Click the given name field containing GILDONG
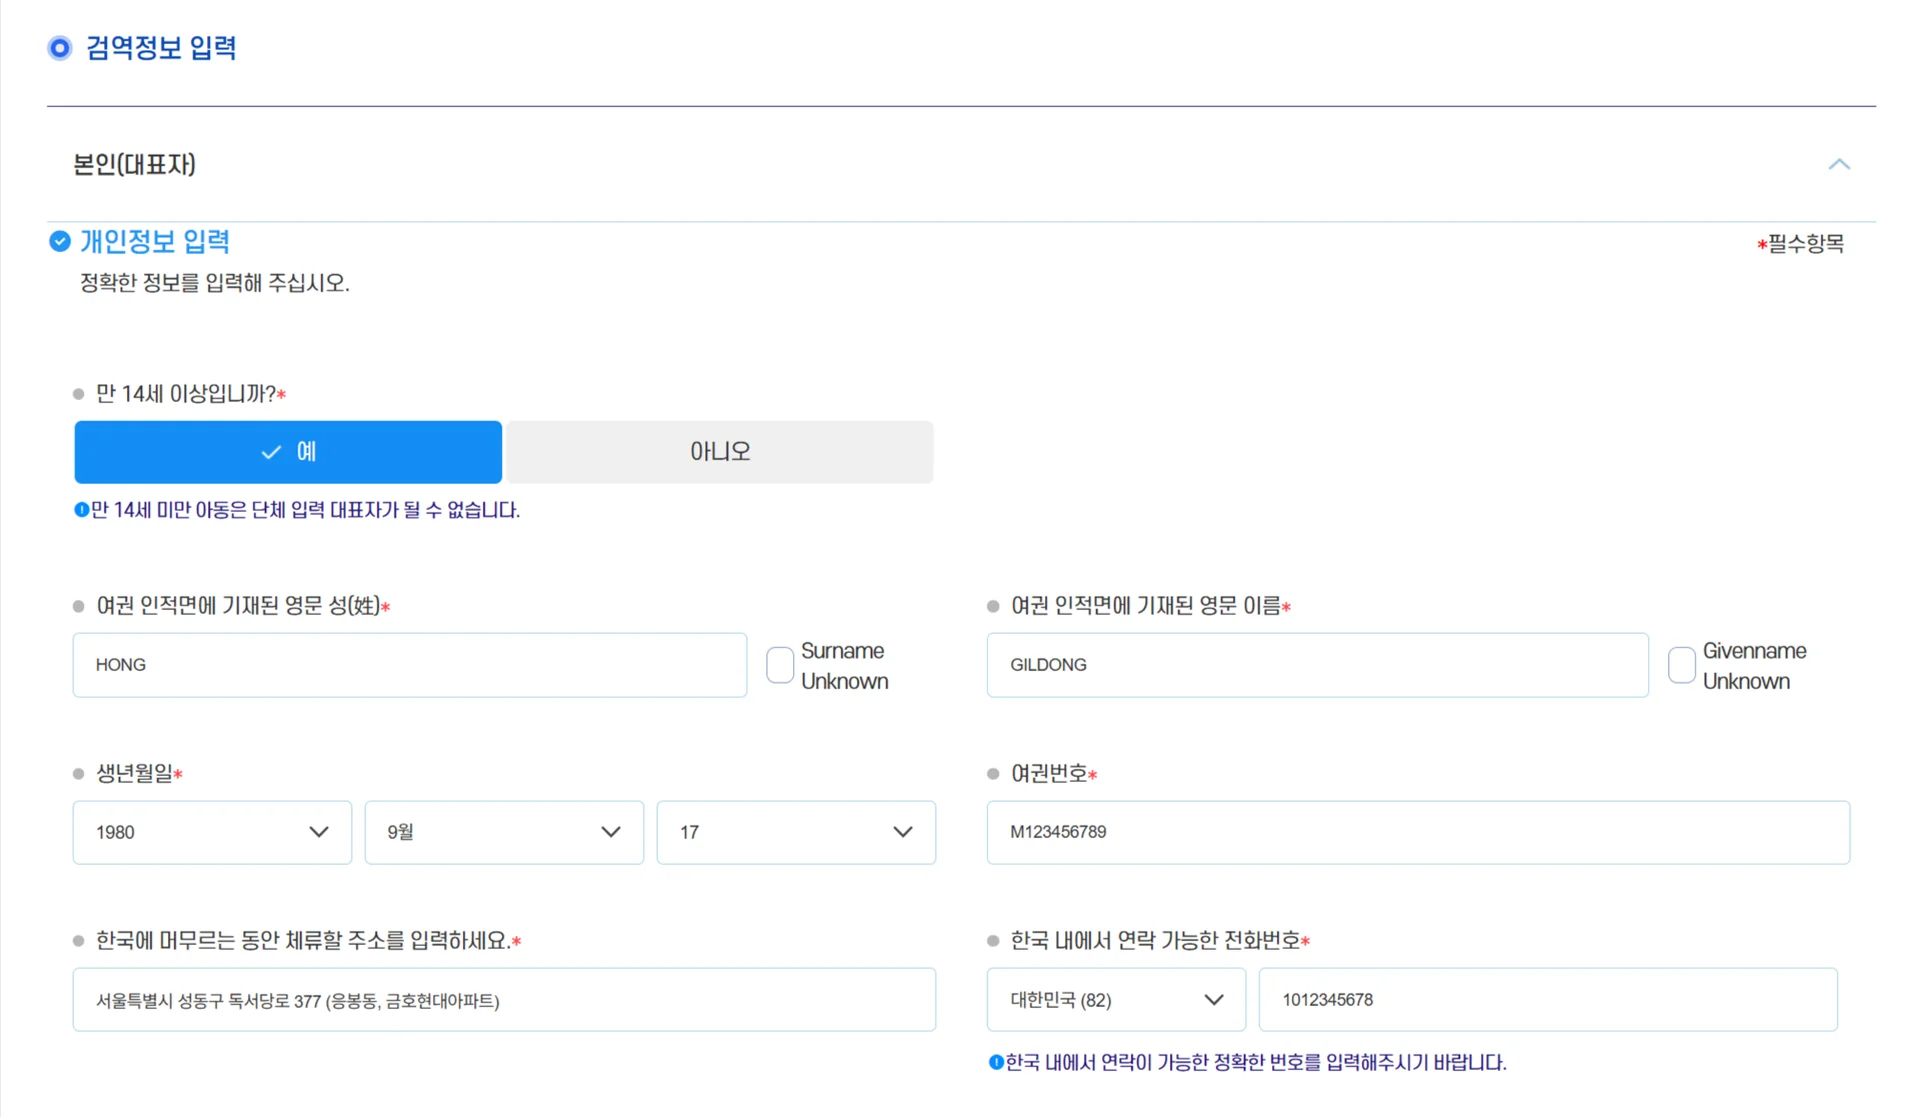This screenshot has width=1920, height=1117. [x=1317, y=665]
